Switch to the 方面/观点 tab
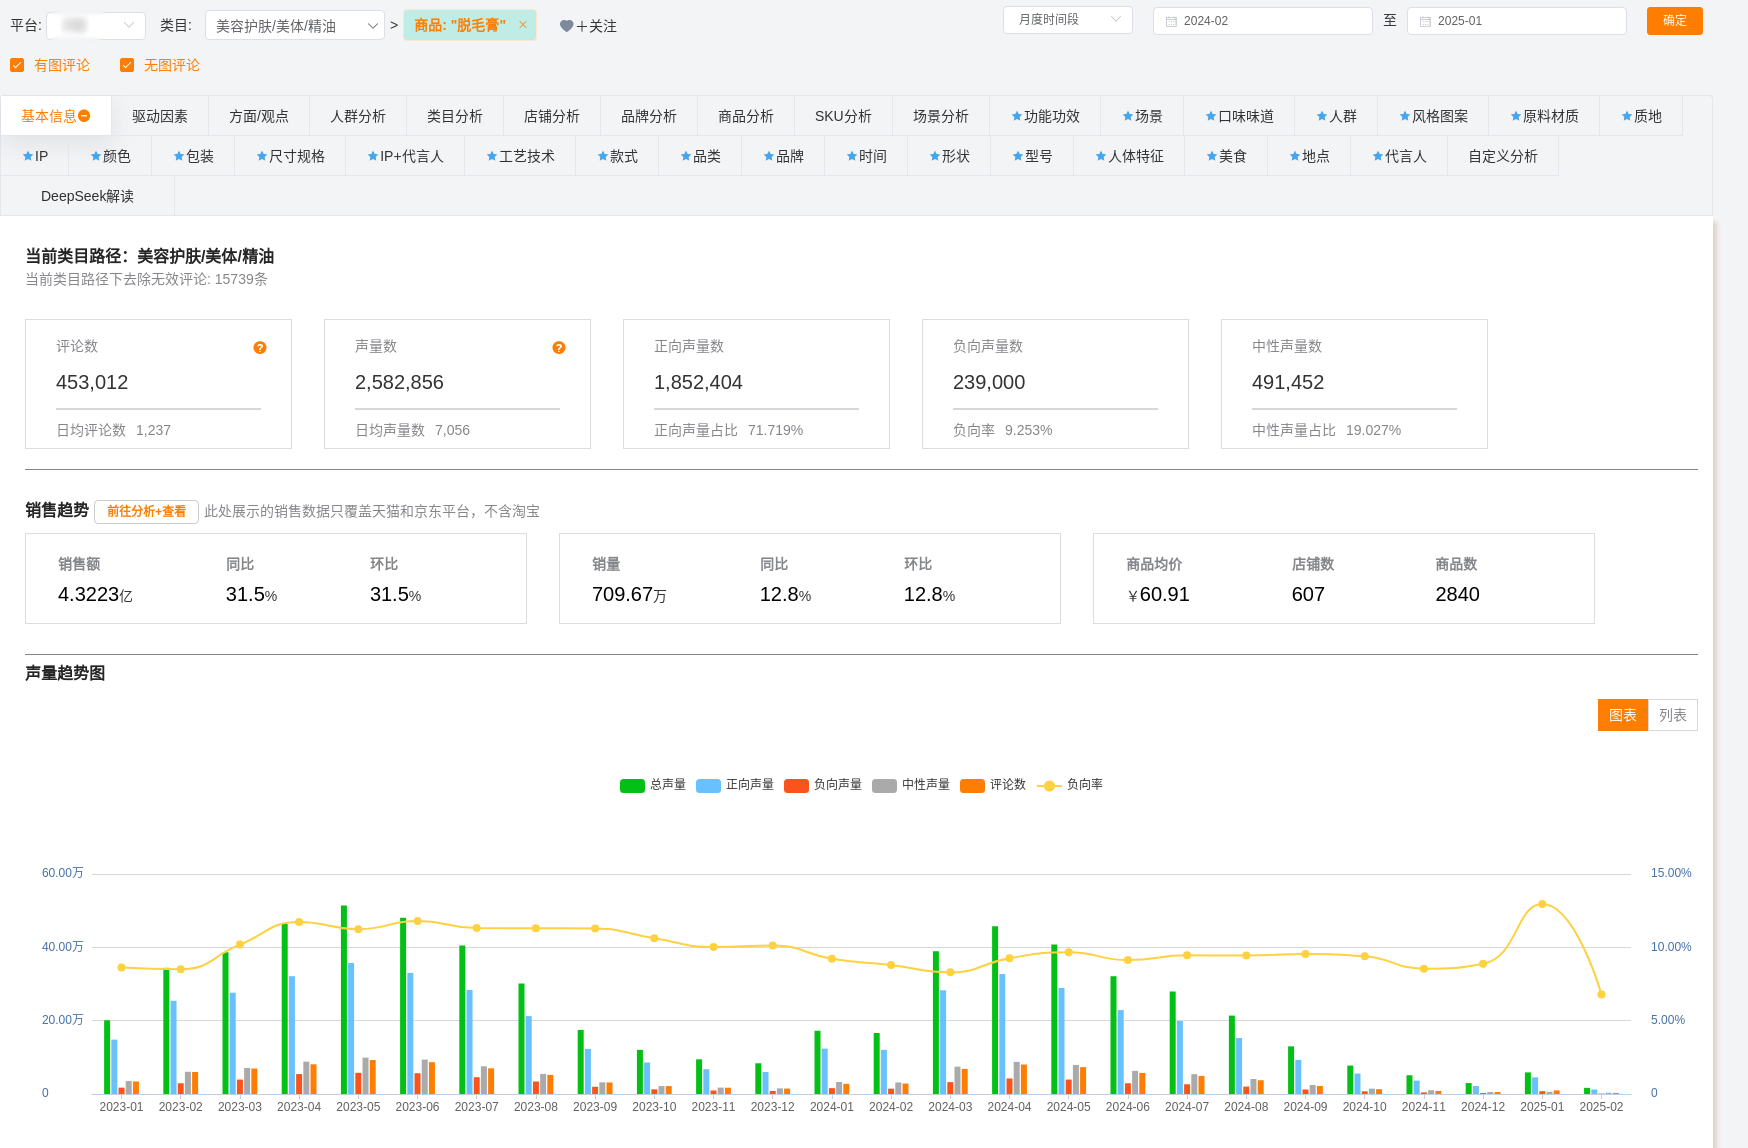Viewport: 1748px width, 1148px height. click(x=259, y=116)
